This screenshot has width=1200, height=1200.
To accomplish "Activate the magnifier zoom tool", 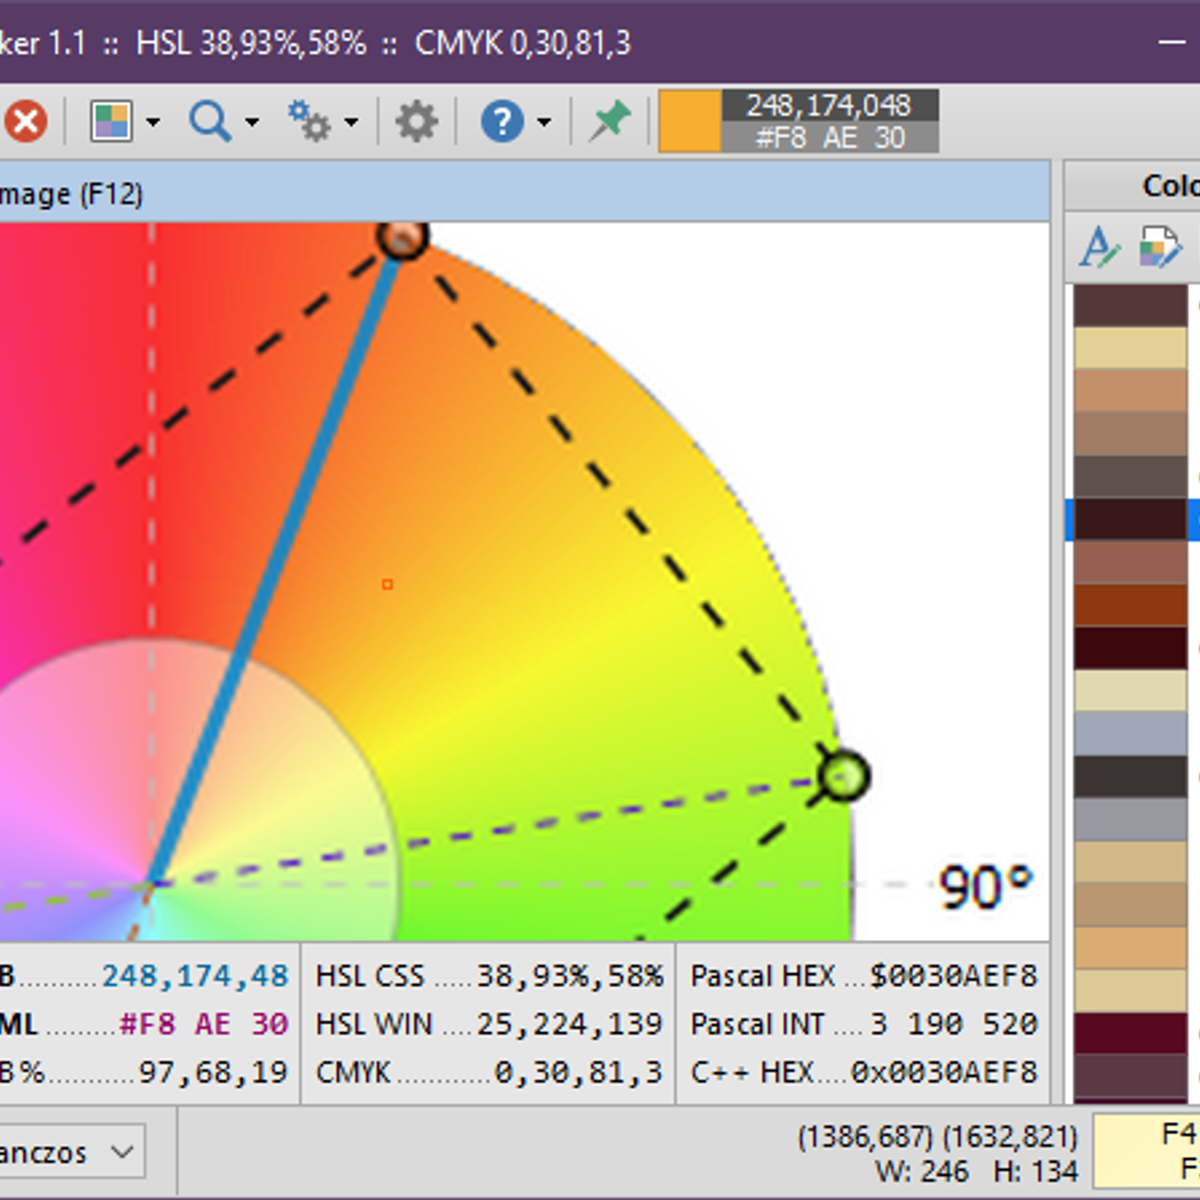I will [x=209, y=120].
